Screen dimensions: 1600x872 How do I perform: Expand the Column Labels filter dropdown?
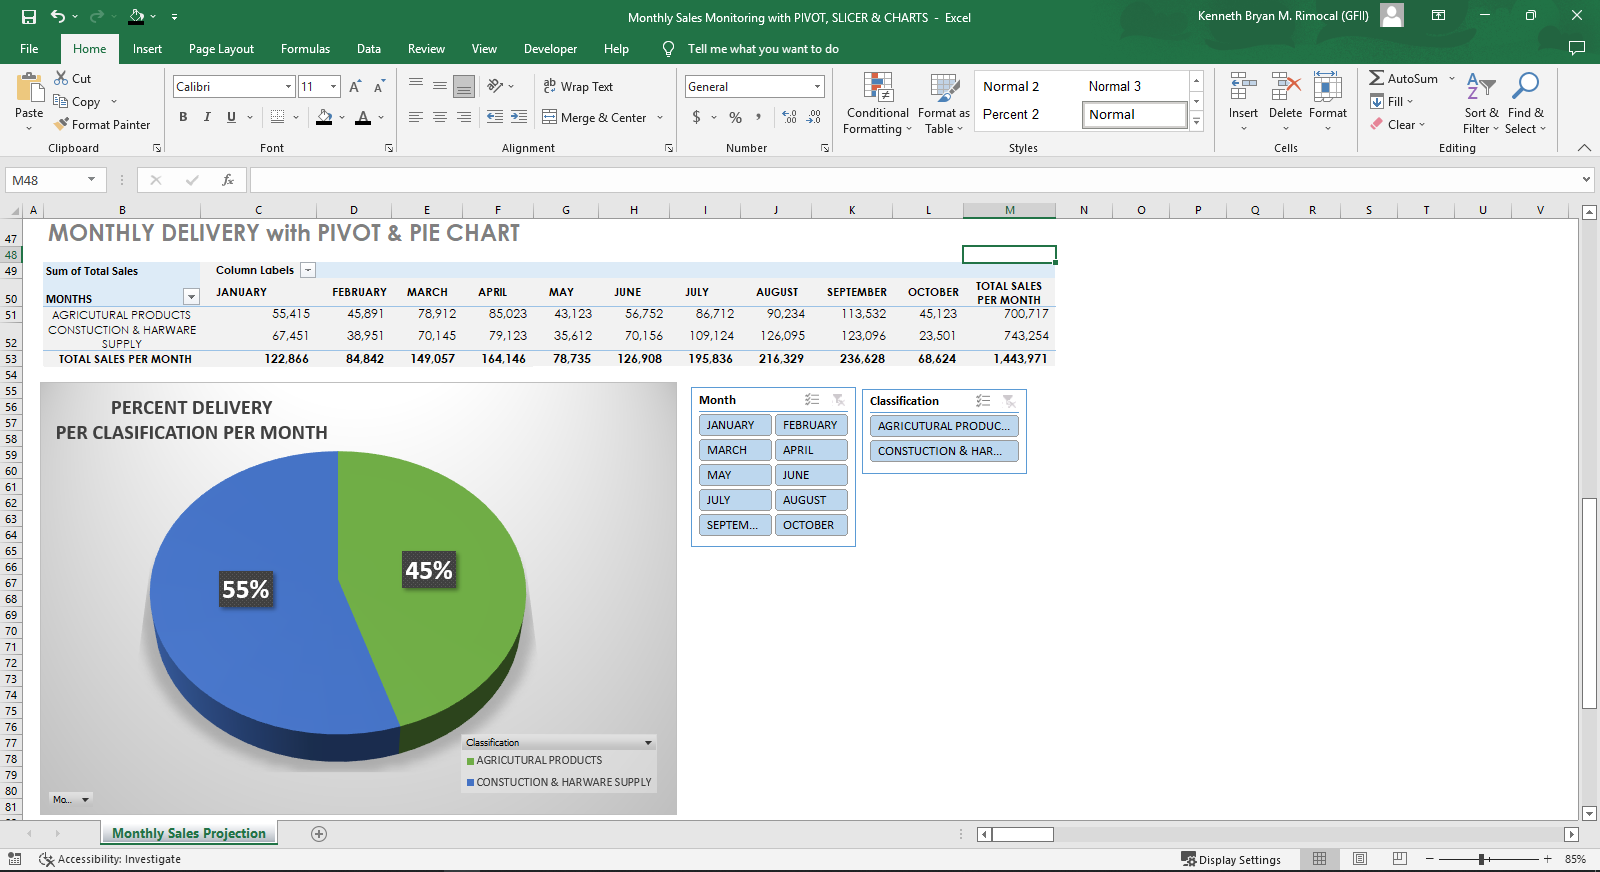pos(308,270)
